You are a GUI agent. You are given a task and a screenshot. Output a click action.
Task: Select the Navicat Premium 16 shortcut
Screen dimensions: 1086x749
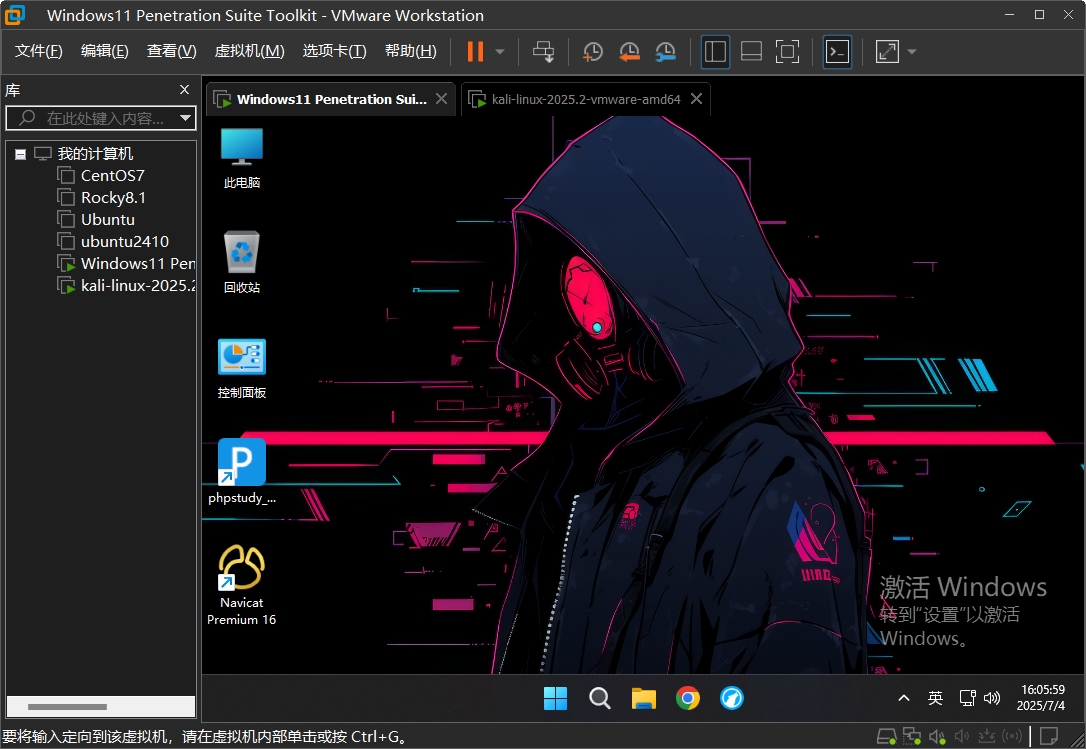coord(242,585)
